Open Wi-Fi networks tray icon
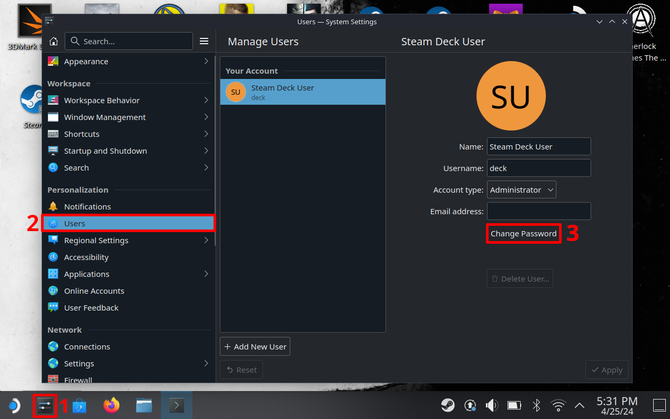The width and height of the screenshot is (670, 419). (558, 405)
